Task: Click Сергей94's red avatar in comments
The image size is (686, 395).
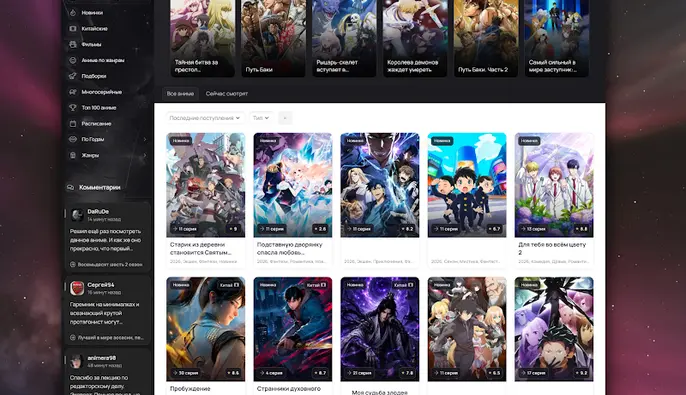Action: click(x=77, y=288)
